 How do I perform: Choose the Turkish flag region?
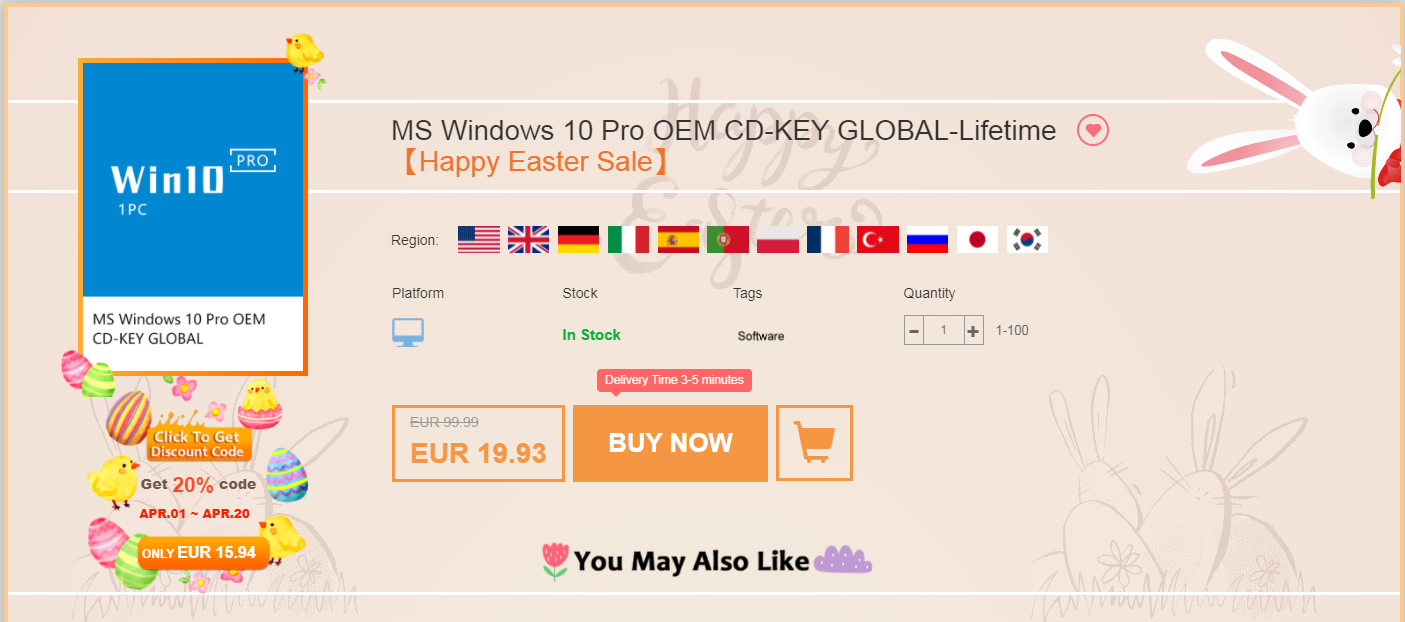tap(878, 239)
